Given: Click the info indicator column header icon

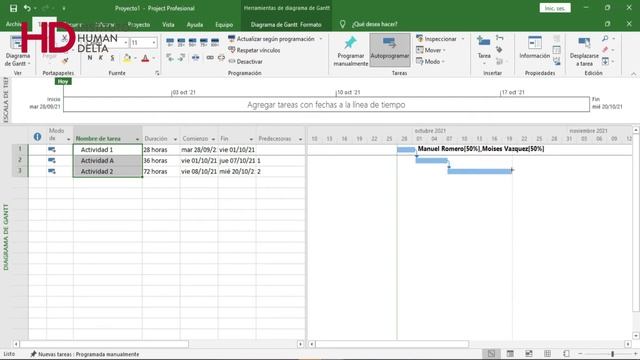Looking at the screenshot, I should click(37, 137).
